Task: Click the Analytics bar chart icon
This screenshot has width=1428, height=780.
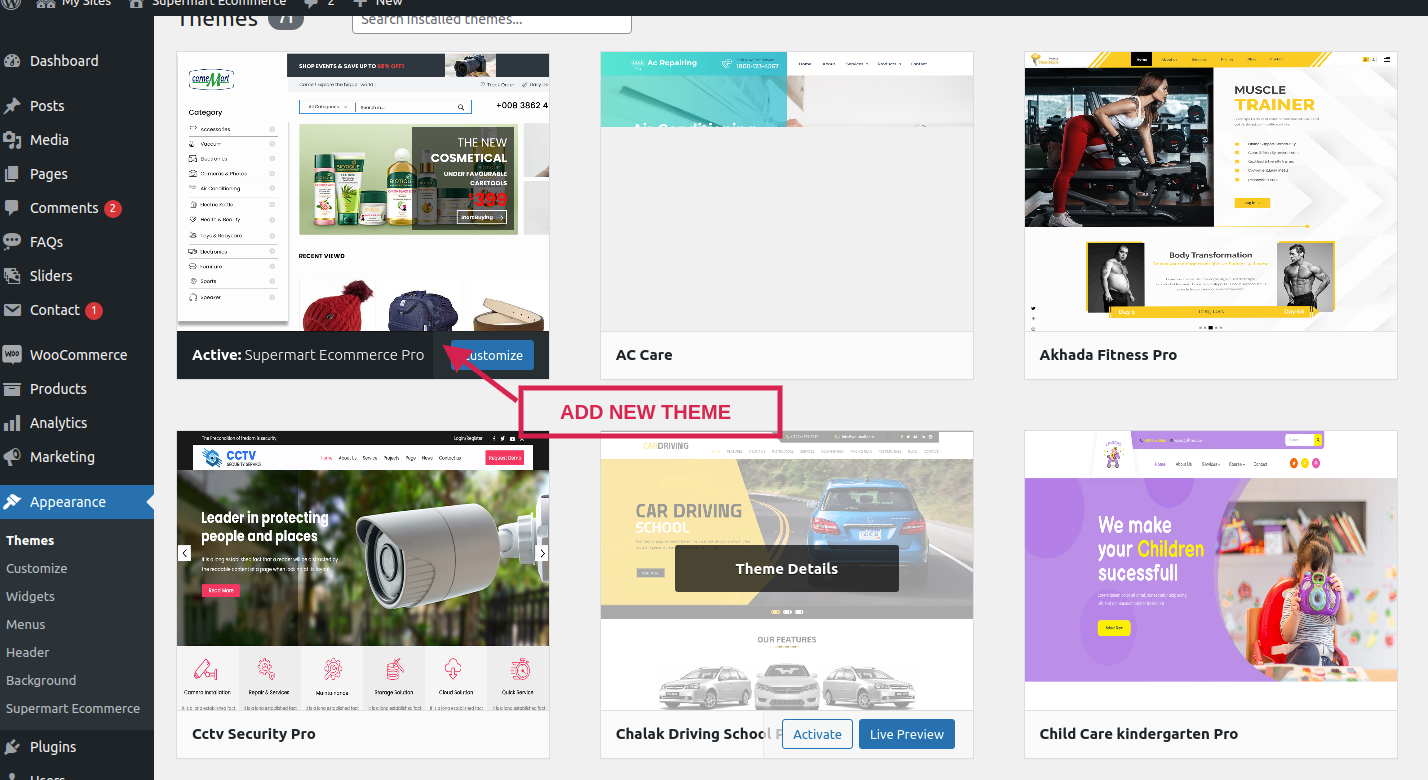Action: tap(12, 423)
